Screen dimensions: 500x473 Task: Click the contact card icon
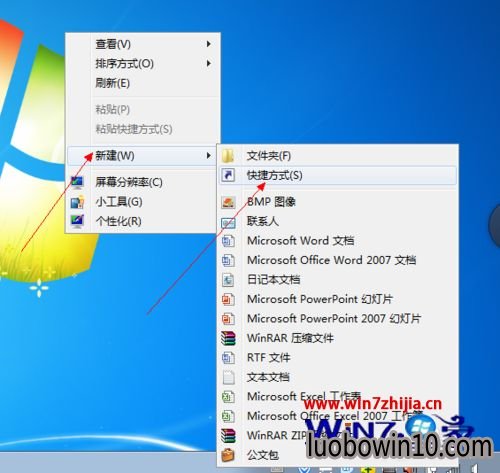click(x=228, y=222)
